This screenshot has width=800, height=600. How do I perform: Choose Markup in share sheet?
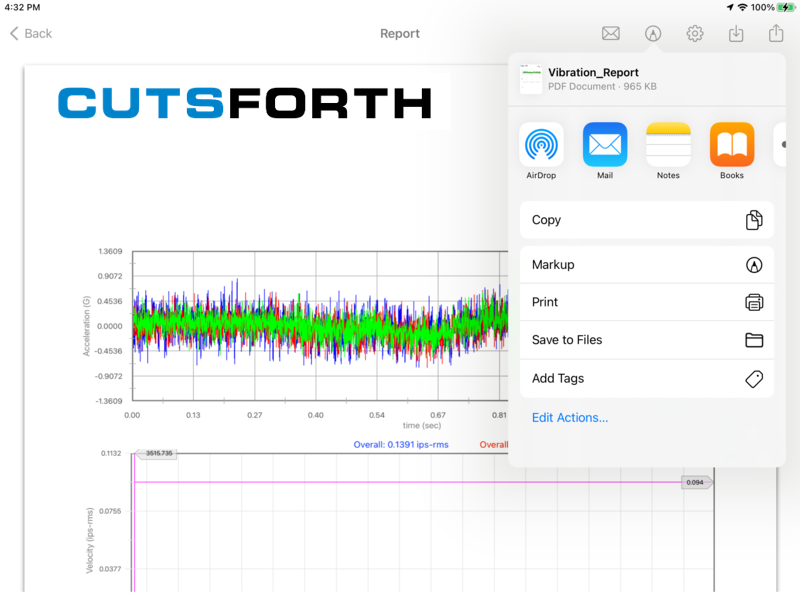(x=646, y=265)
